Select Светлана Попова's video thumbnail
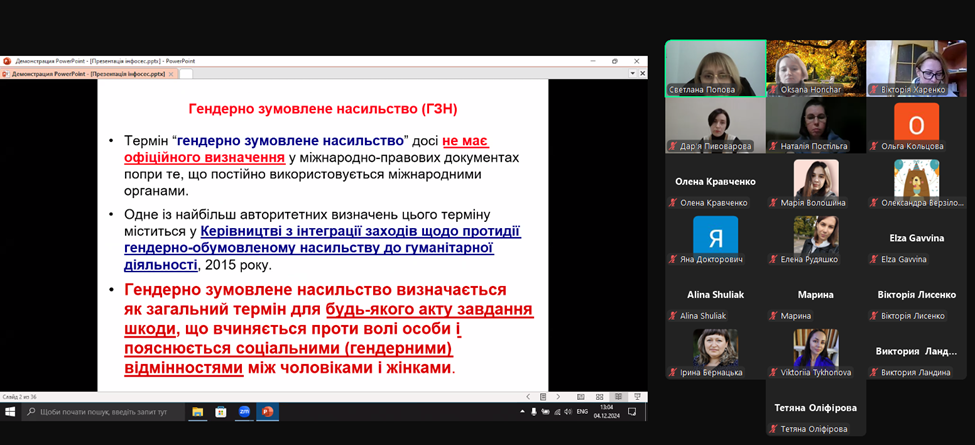Screen dimensions: 975x445 [x=715, y=68]
